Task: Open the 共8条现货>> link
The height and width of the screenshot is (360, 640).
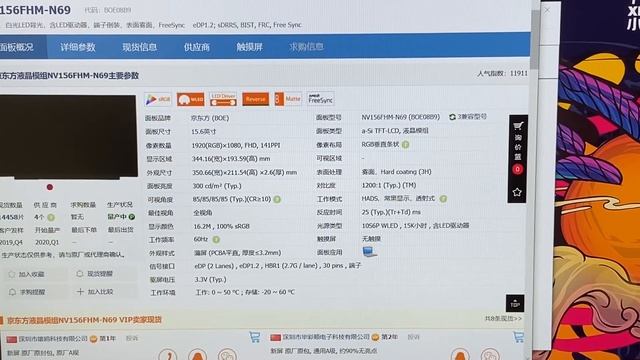Action: click(503, 318)
